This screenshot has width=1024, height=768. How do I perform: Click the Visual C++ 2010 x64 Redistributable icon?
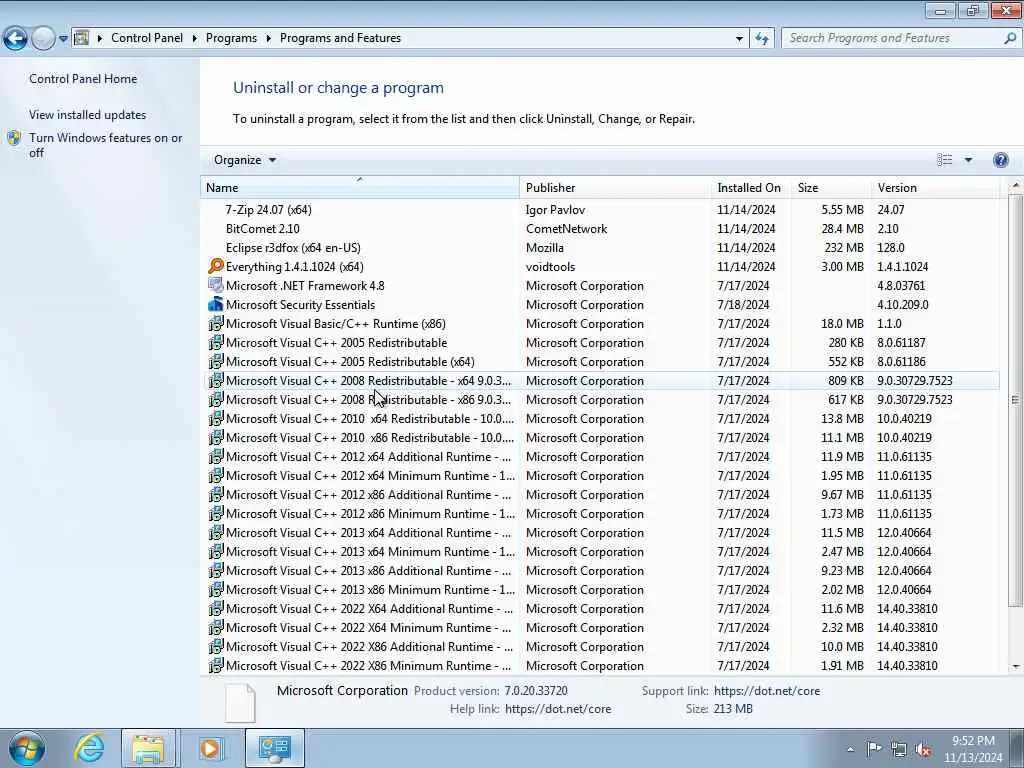coord(216,418)
